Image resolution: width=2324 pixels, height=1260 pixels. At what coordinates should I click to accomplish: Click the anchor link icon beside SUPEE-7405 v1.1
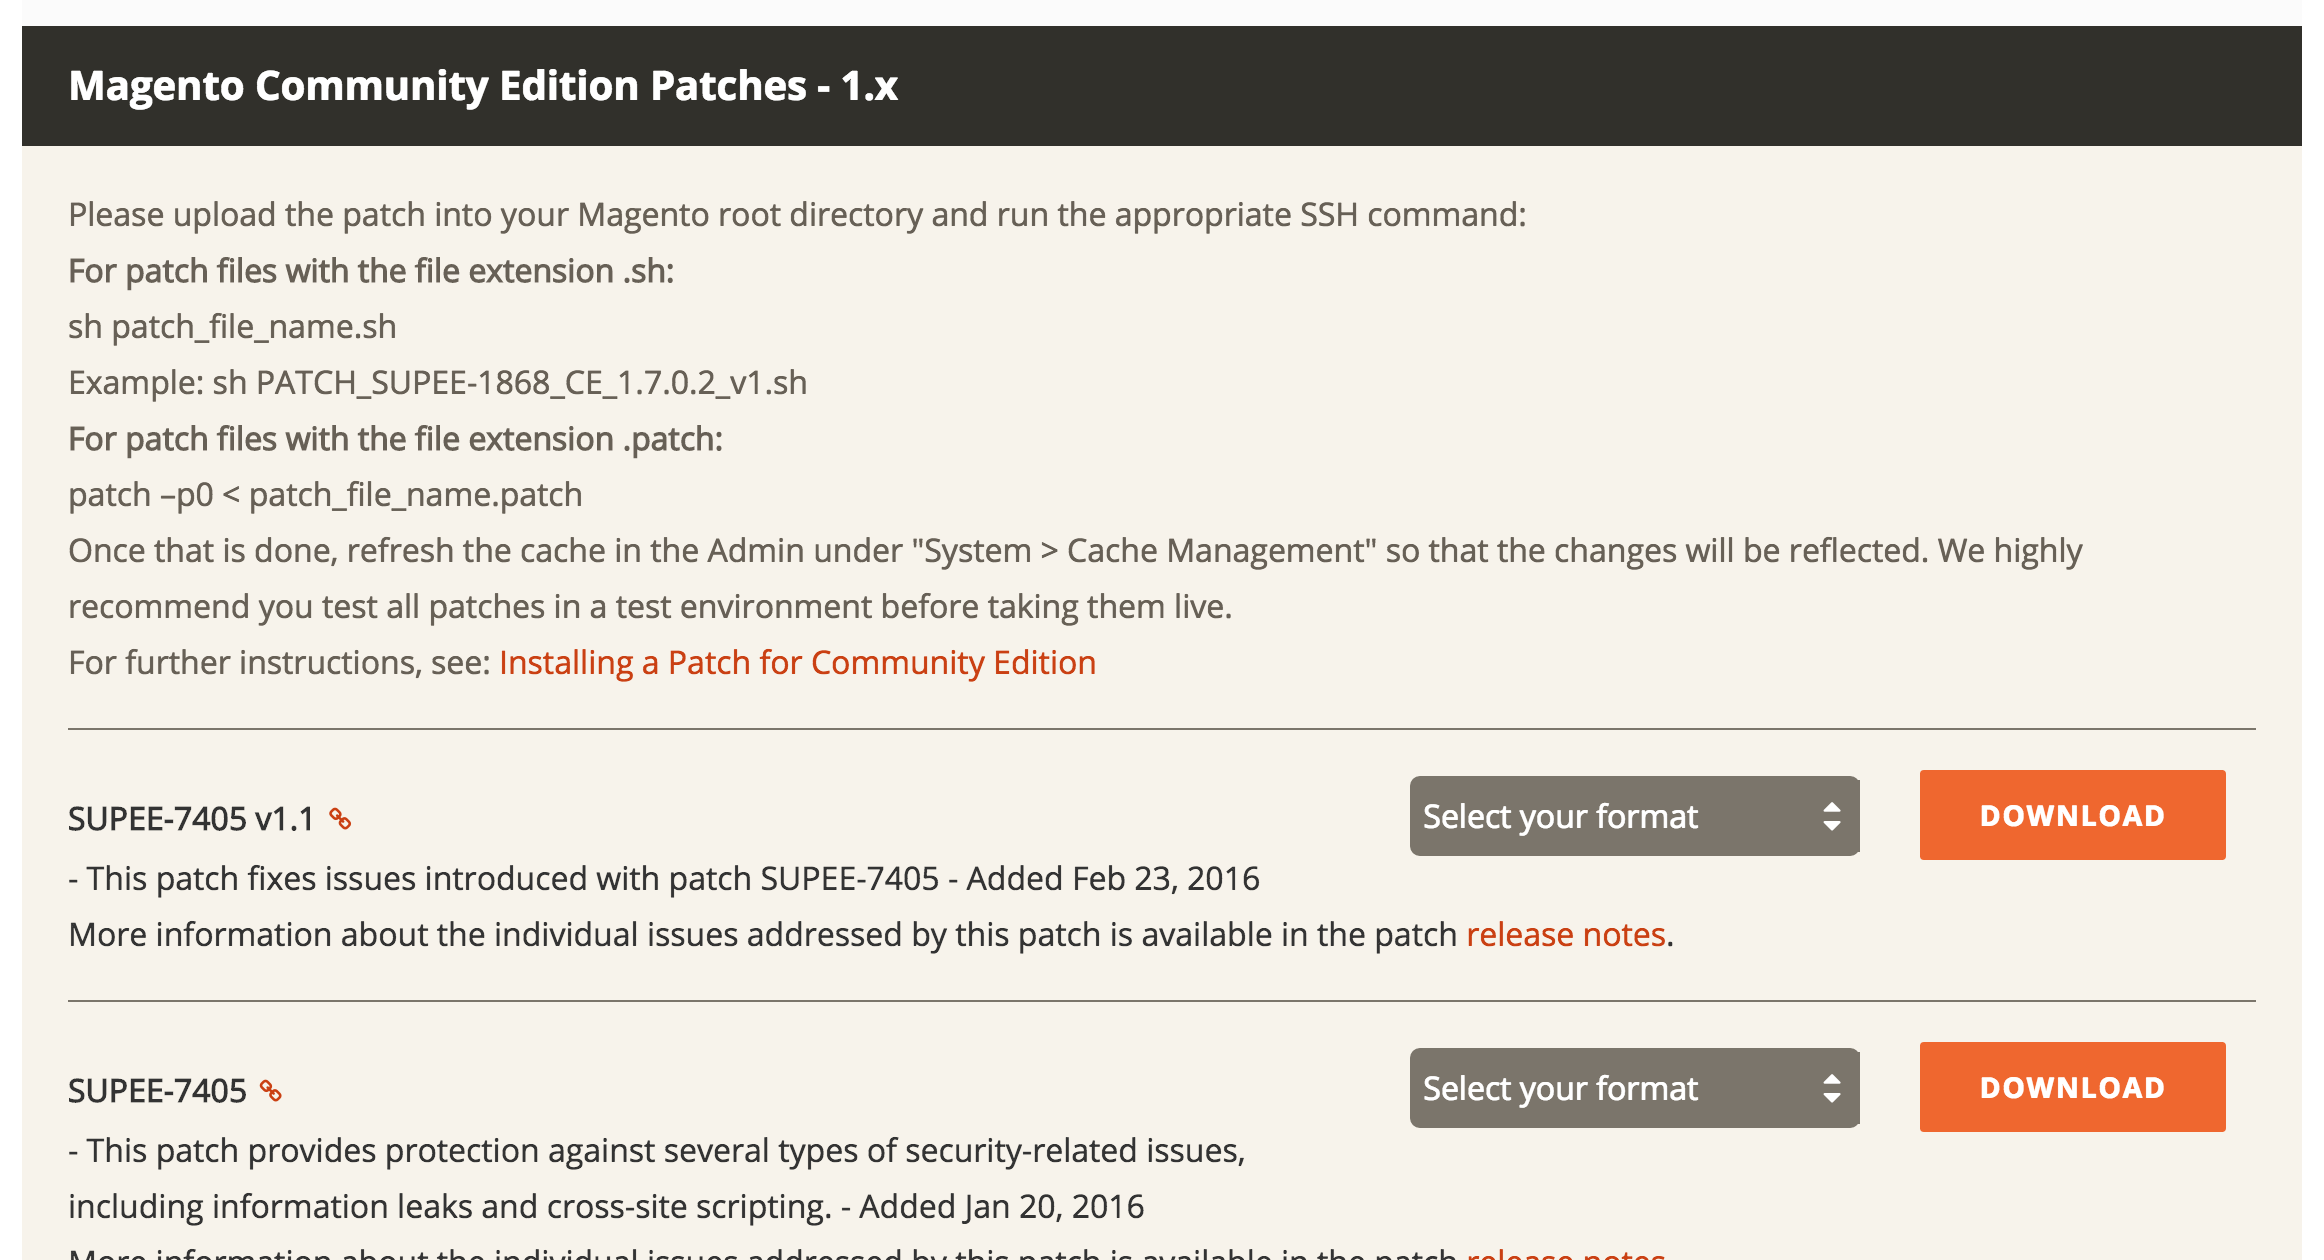pyautogui.click(x=340, y=819)
